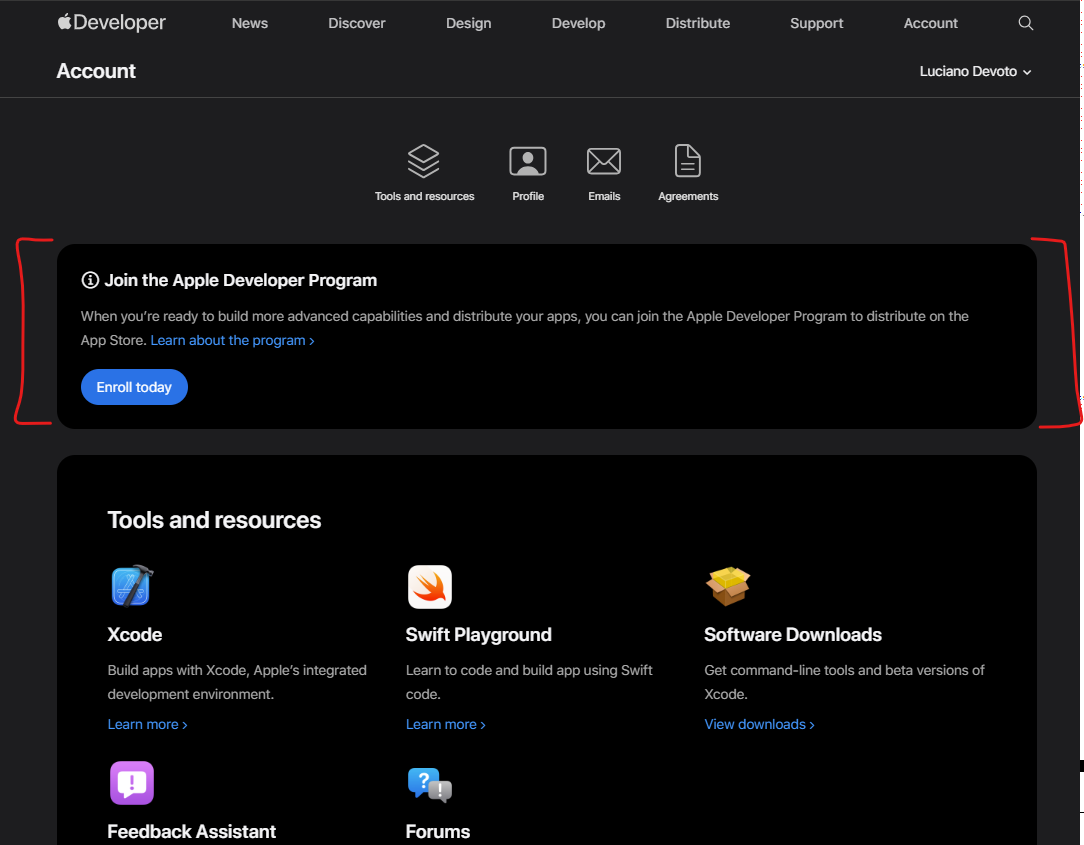Viewport: 1084px width, 845px height.
Task: Open the News menu item
Action: pyautogui.click(x=250, y=23)
